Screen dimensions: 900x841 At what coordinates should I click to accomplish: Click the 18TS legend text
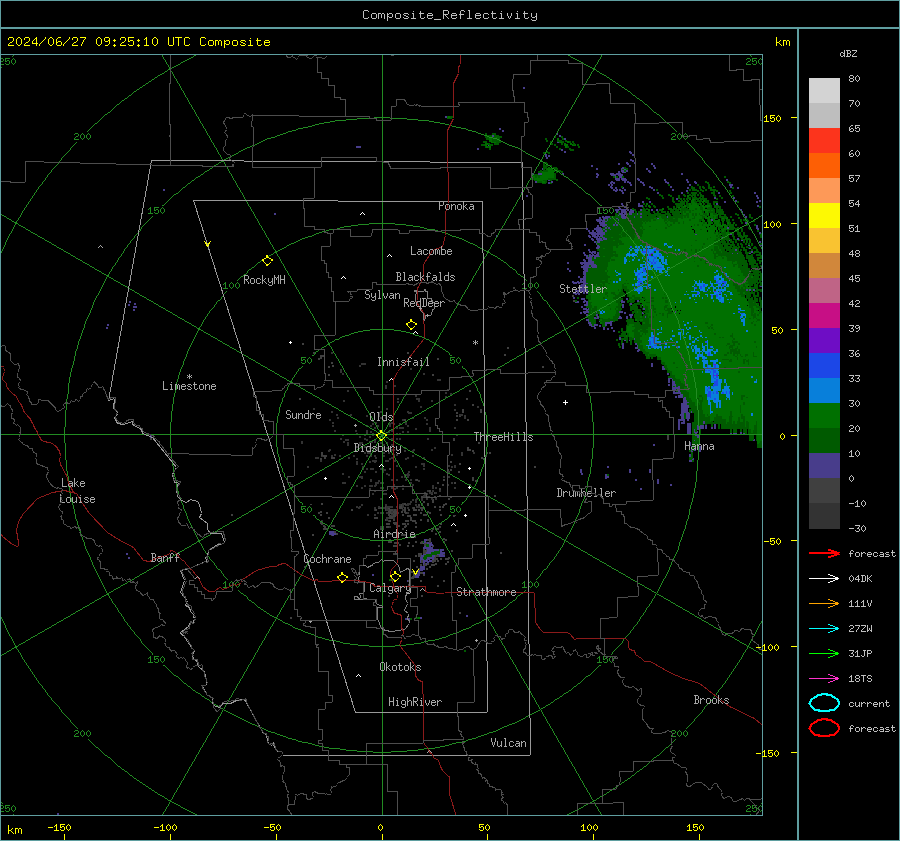[x=860, y=679]
